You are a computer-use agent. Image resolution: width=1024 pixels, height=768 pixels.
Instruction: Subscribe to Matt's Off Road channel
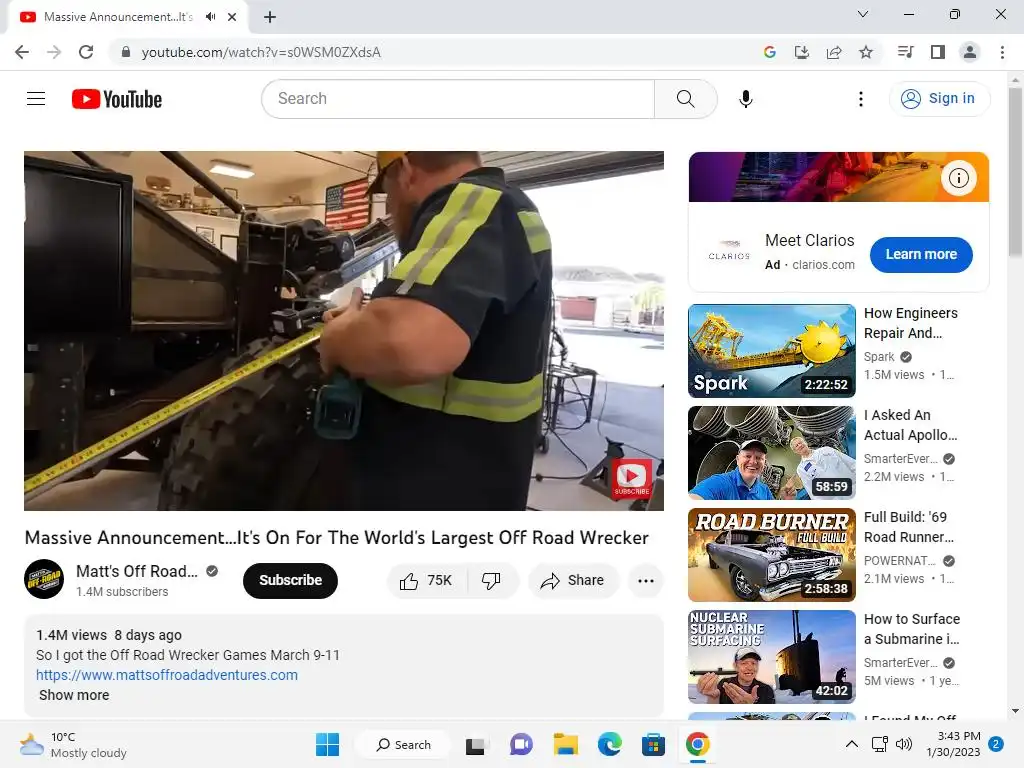pos(291,581)
